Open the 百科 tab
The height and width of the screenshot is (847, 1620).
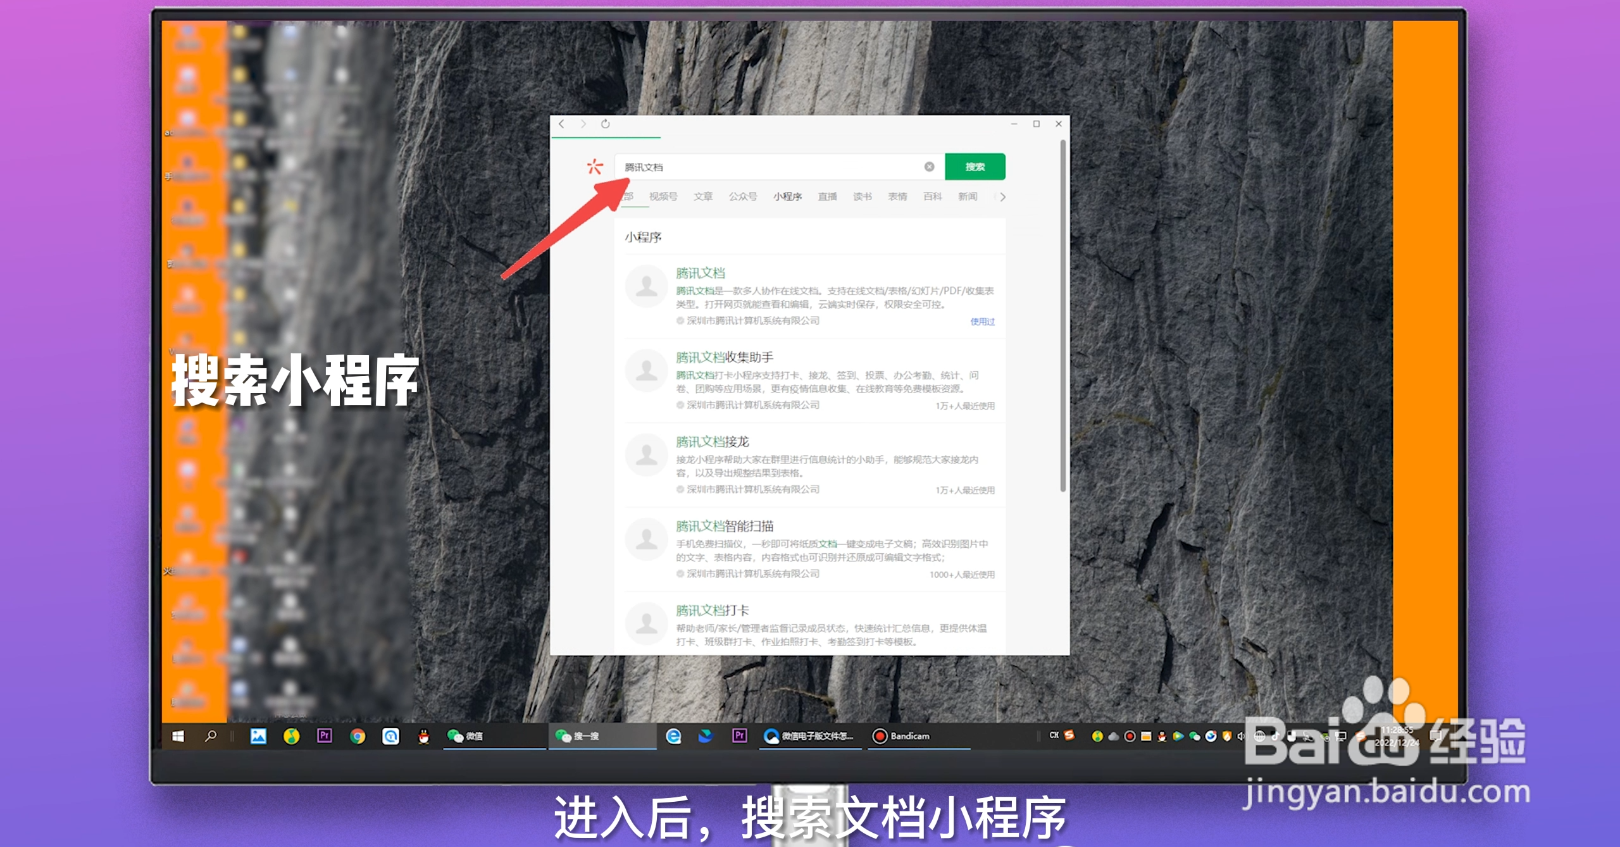pos(933,197)
